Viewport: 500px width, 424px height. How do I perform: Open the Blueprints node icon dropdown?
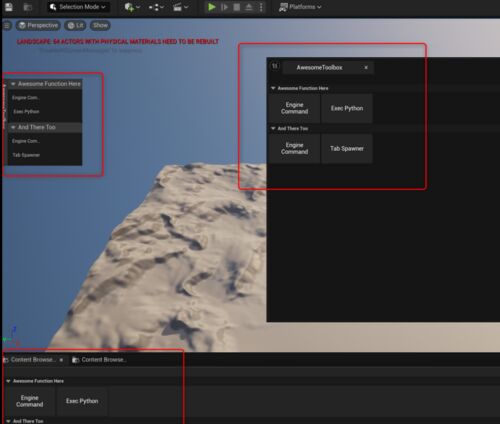156,7
